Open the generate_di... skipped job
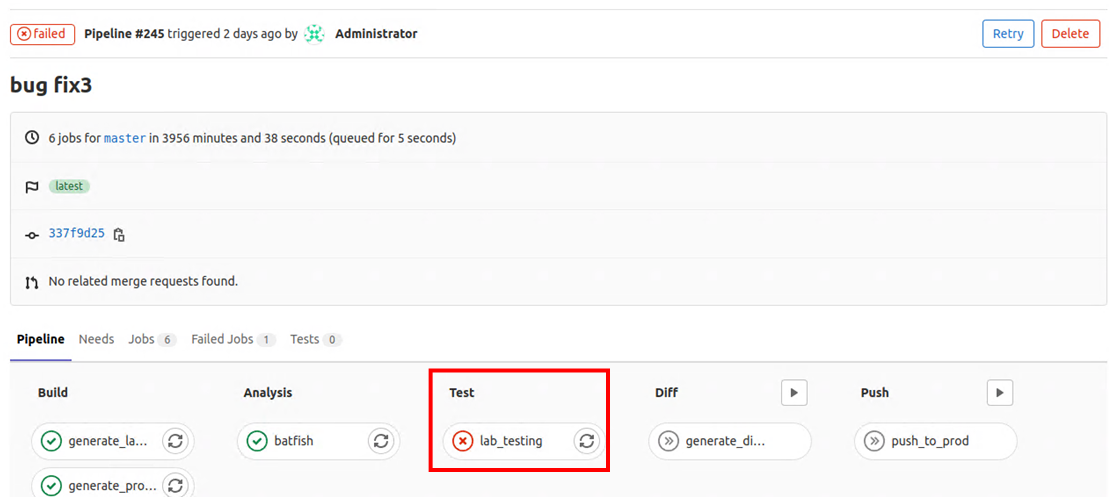 click(731, 440)
